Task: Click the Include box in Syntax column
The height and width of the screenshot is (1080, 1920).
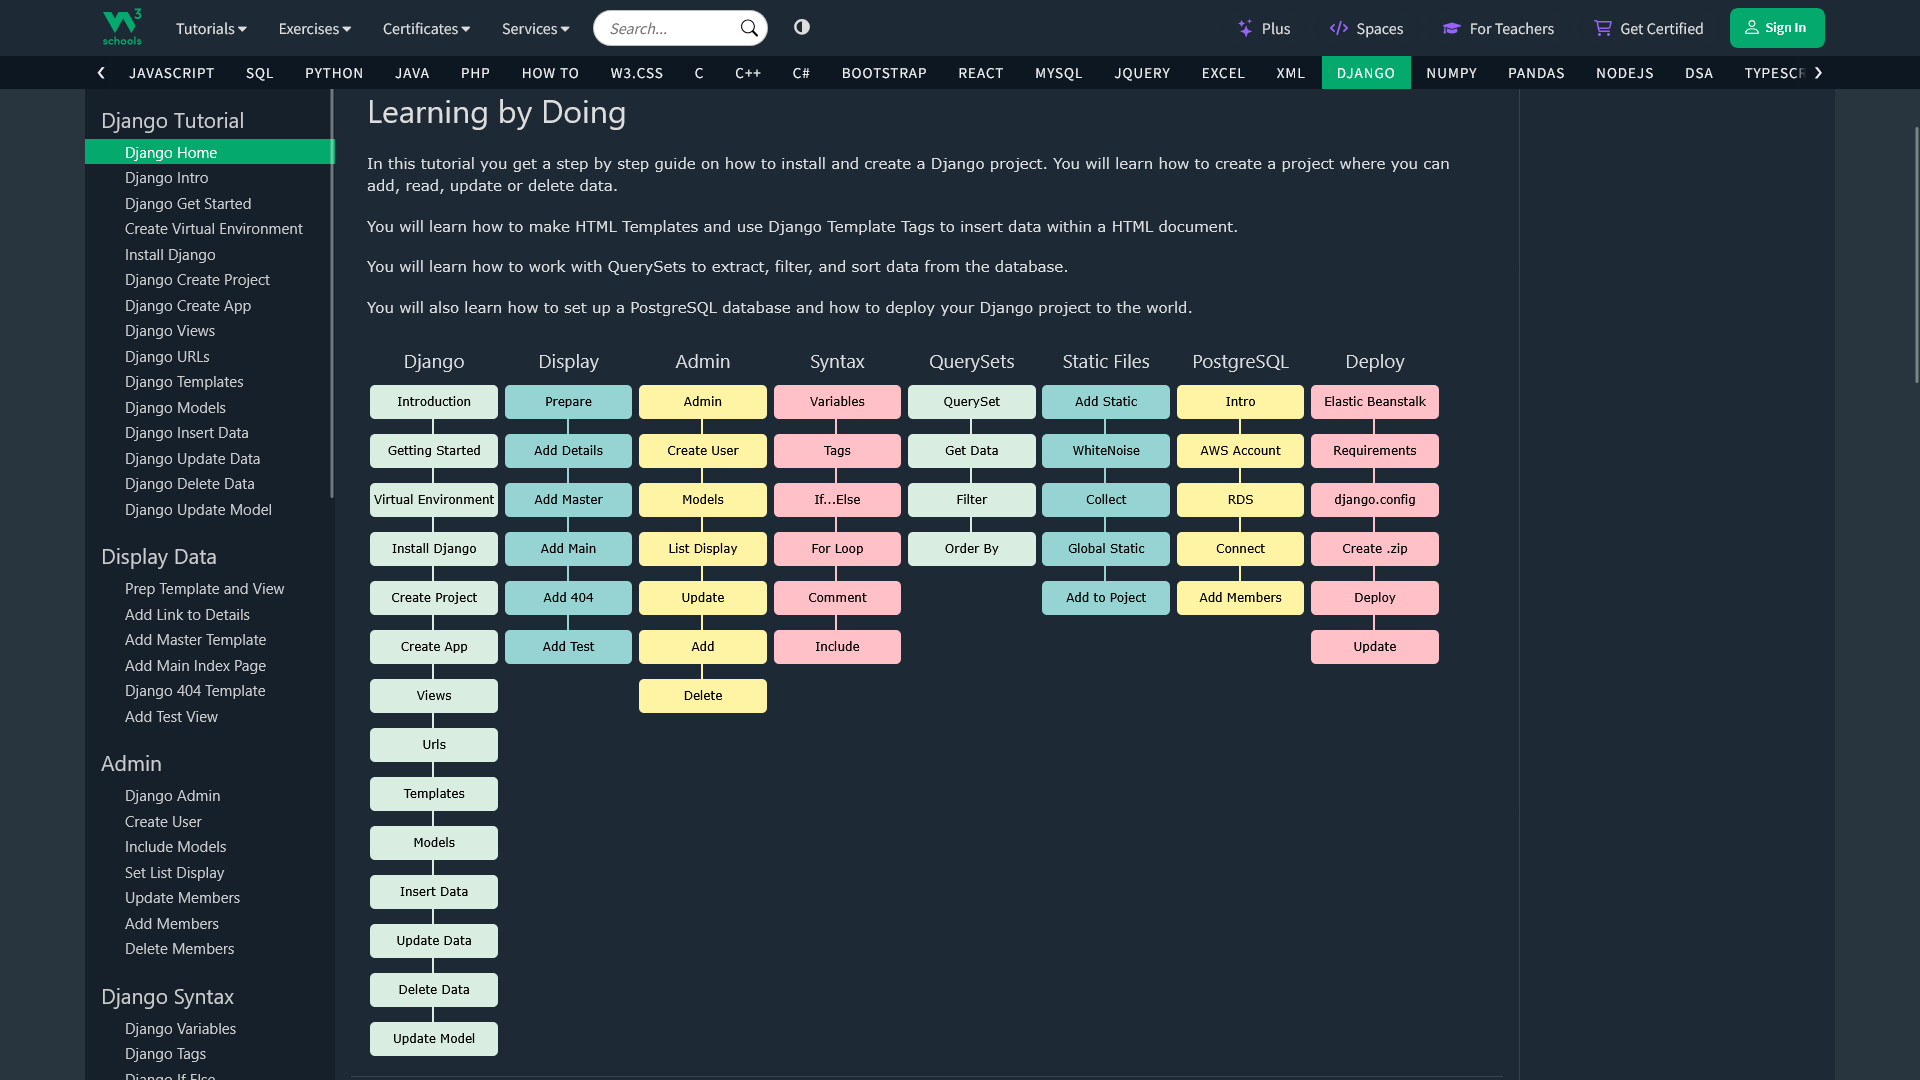Action: tap(837, 647)
